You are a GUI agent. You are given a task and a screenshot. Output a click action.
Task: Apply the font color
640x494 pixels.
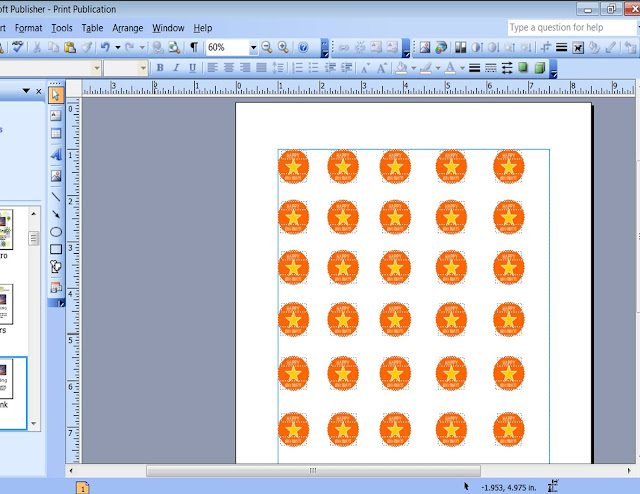[x=450, y=68]
